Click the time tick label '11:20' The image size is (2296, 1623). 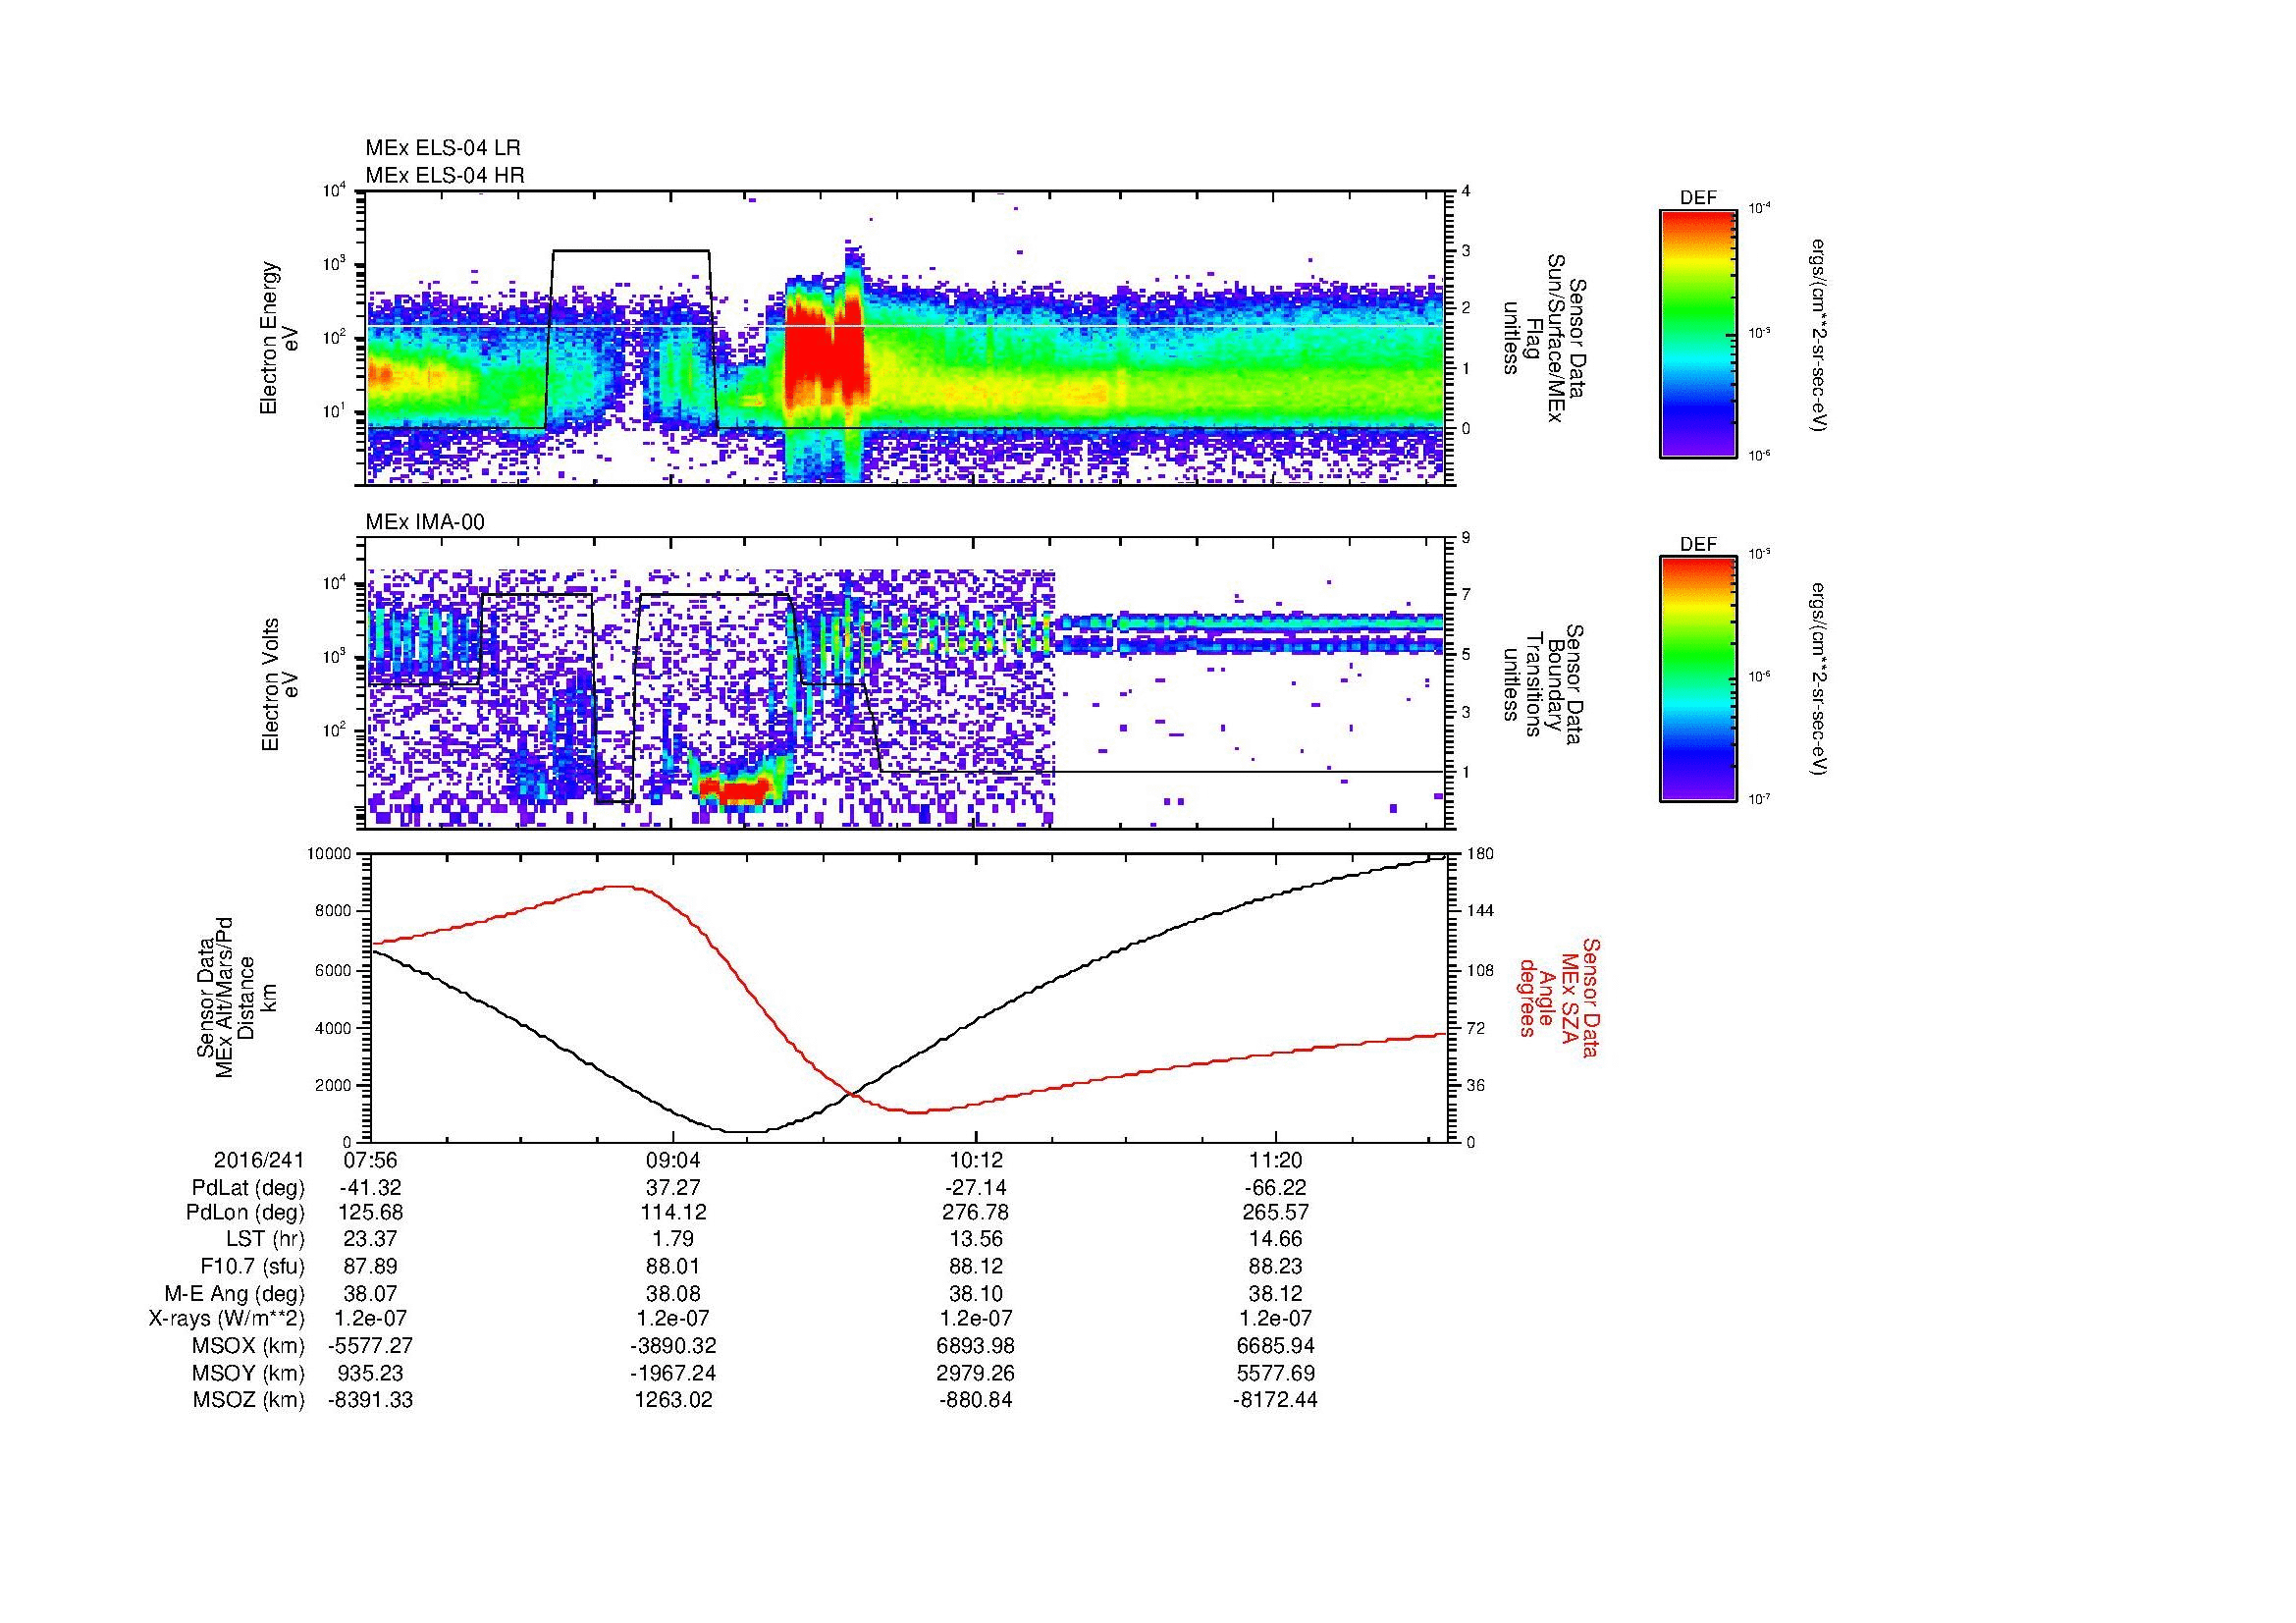1277,1160
